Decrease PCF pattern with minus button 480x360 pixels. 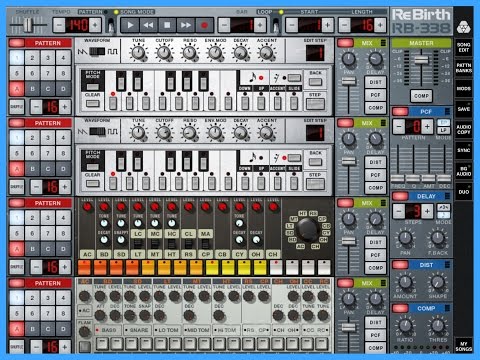[399, 126]
